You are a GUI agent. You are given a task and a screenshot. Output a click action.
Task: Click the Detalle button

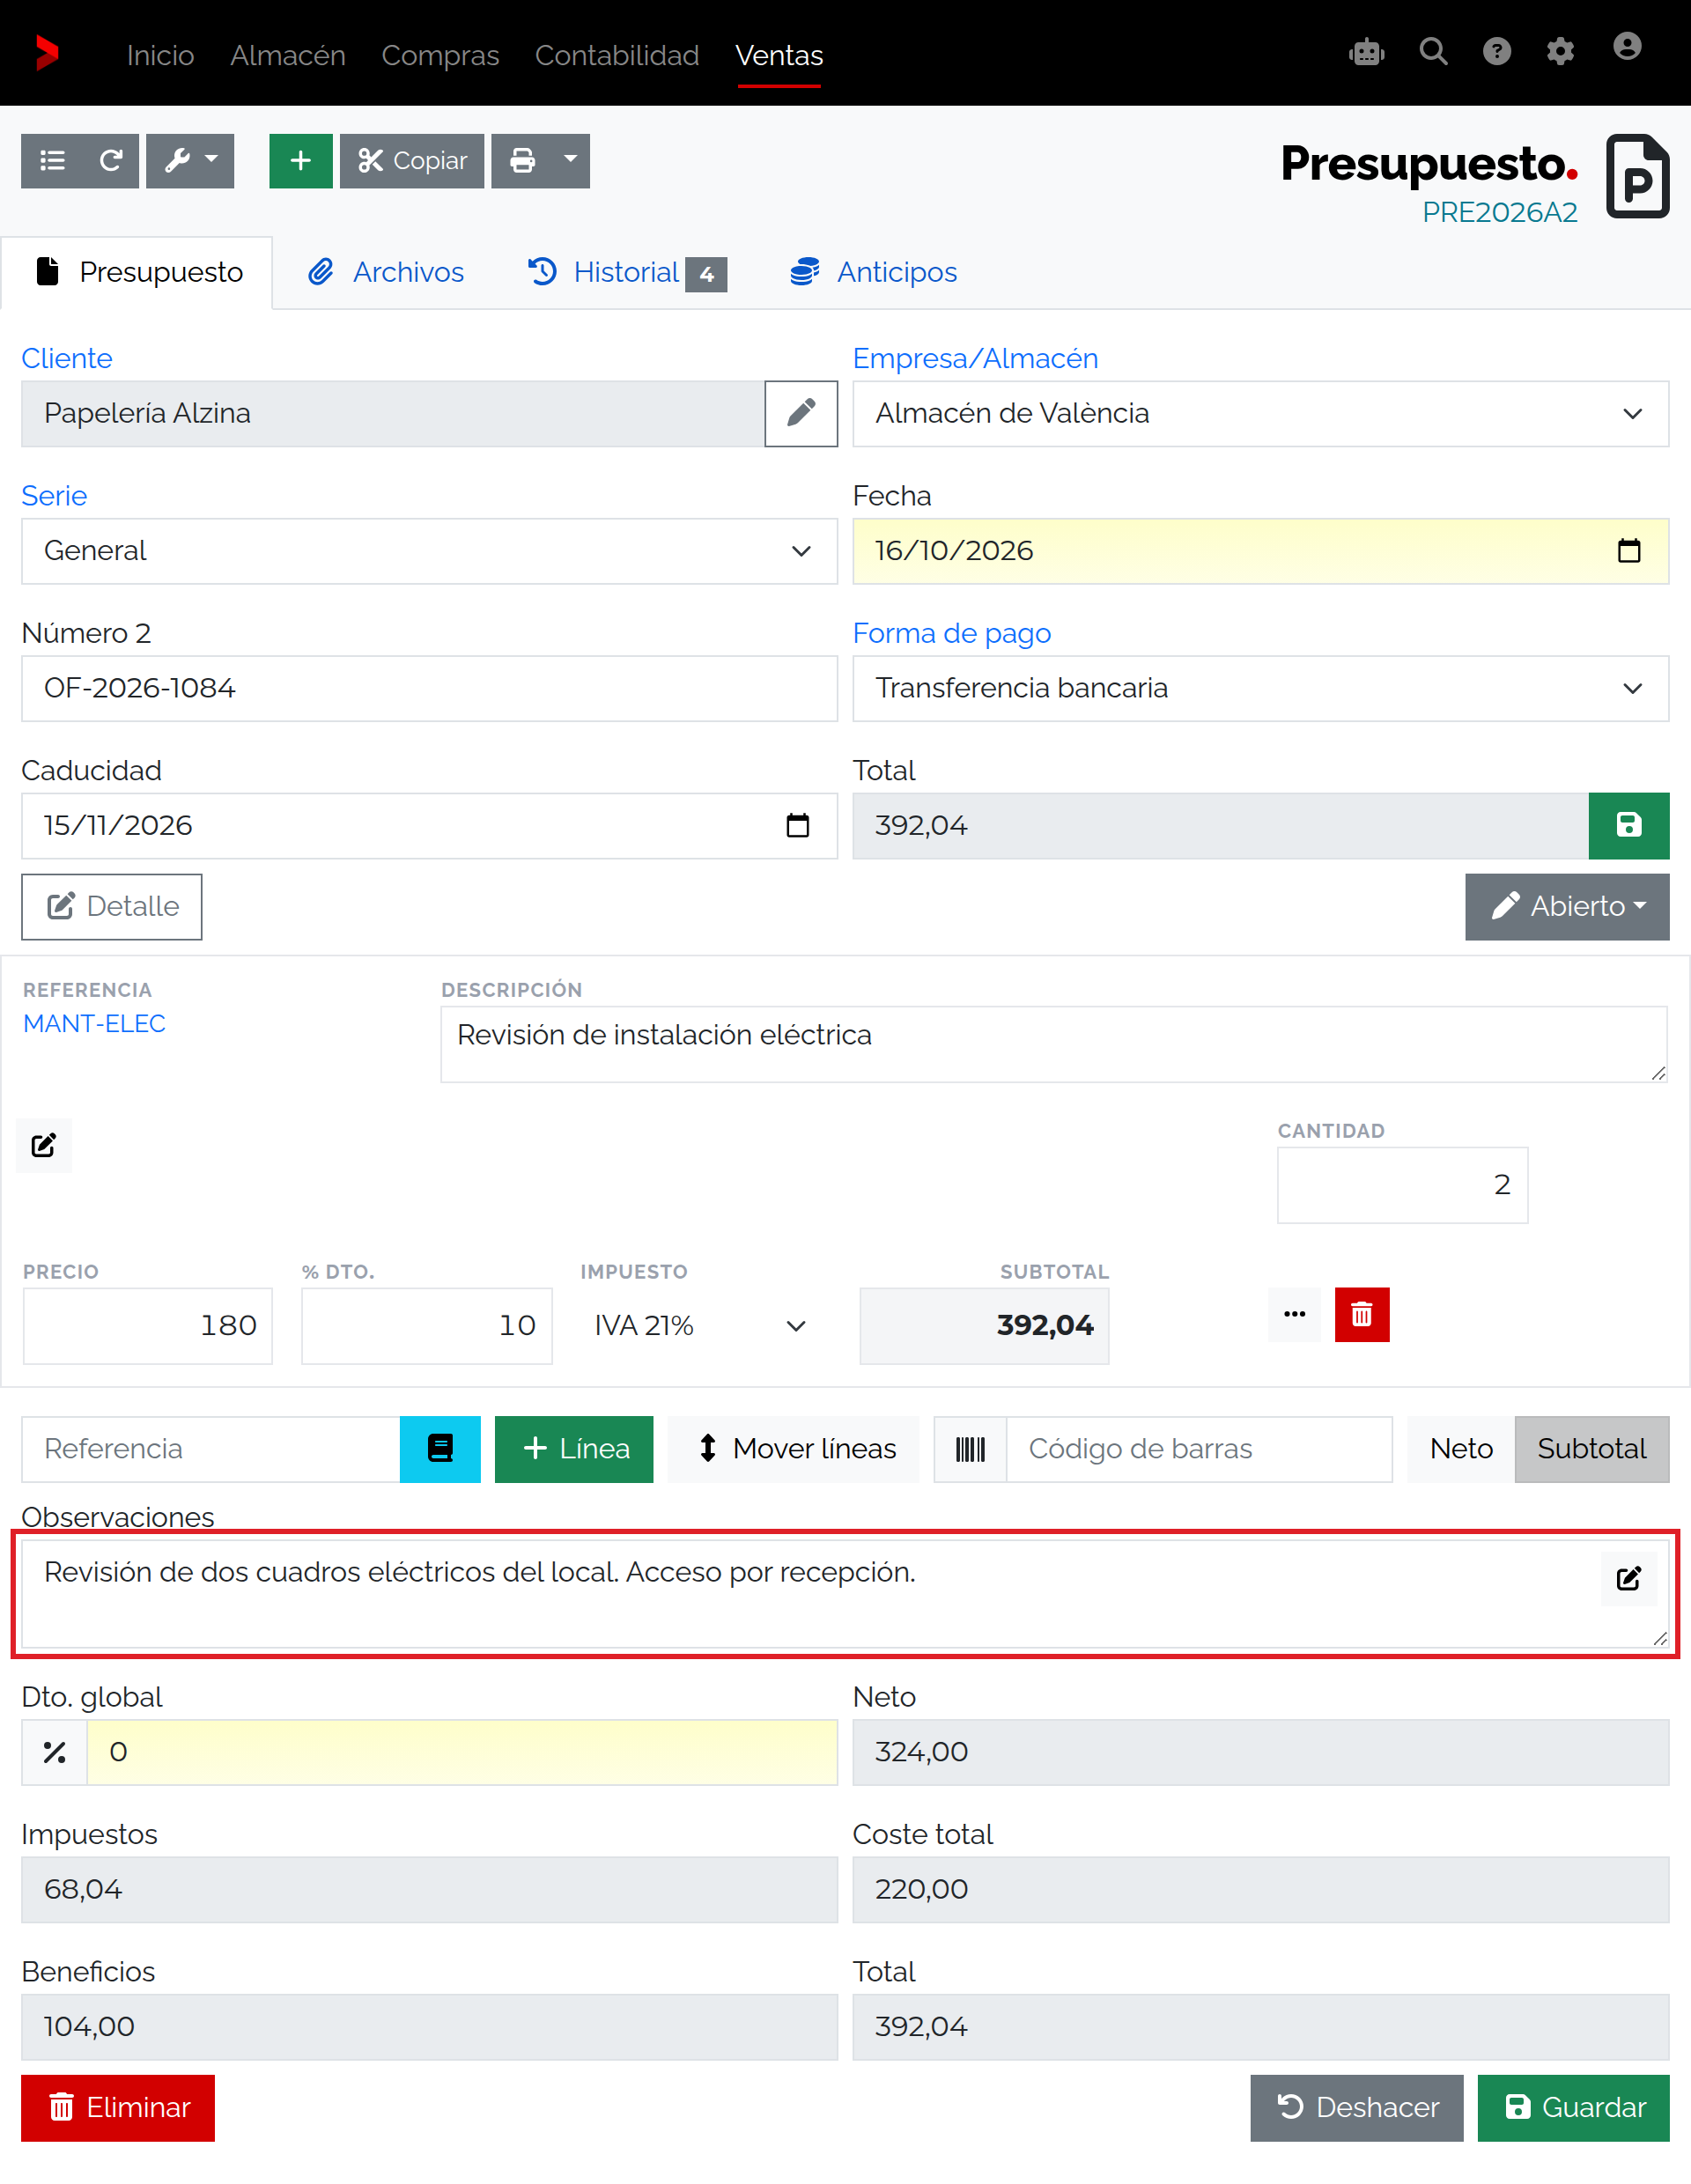click(x=112, y=906)
